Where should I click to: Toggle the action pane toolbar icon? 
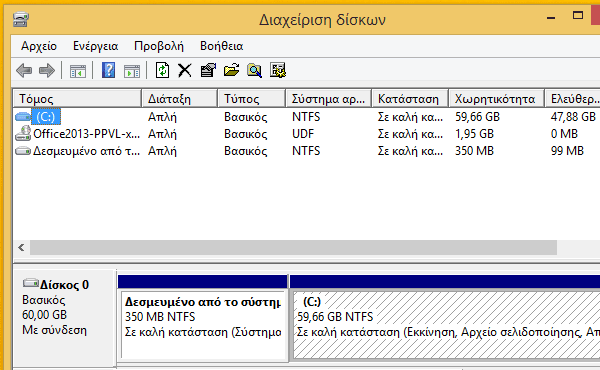[132, 71]
